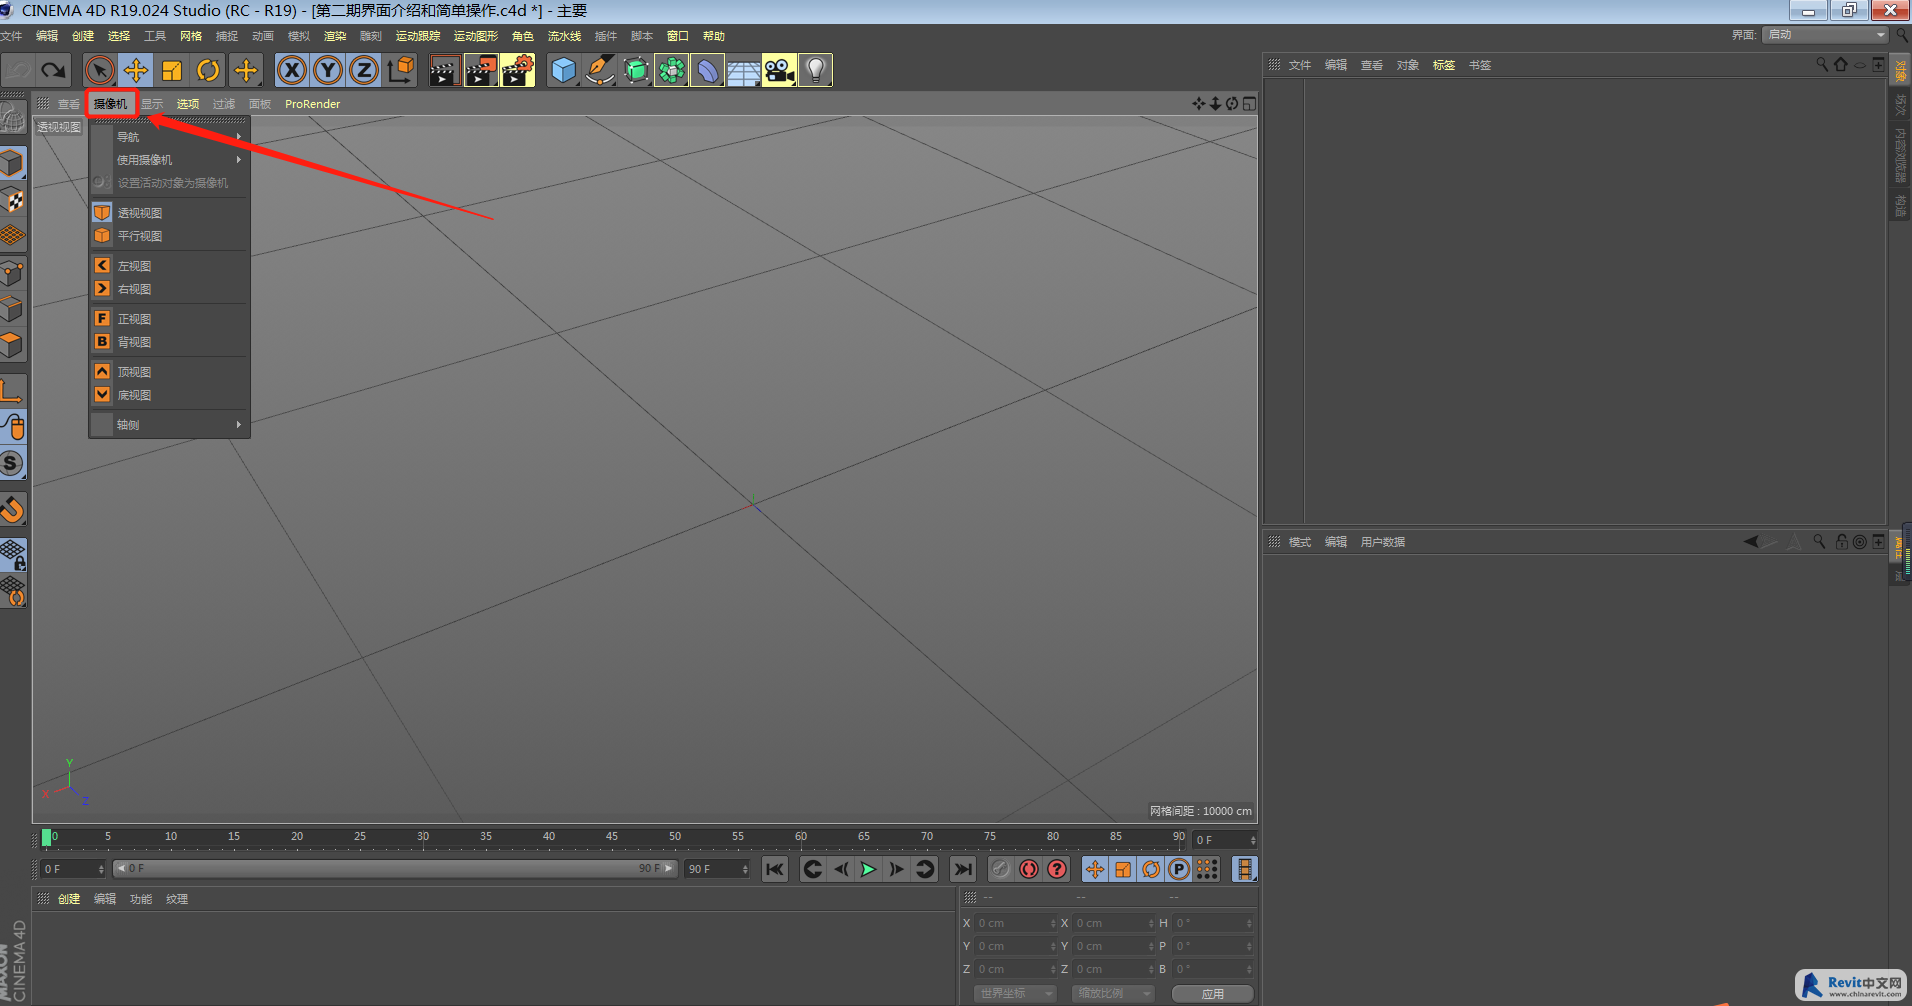1912x1006 pixels.
Task: Play the animation forward
Action: click(x=868, y=869)
